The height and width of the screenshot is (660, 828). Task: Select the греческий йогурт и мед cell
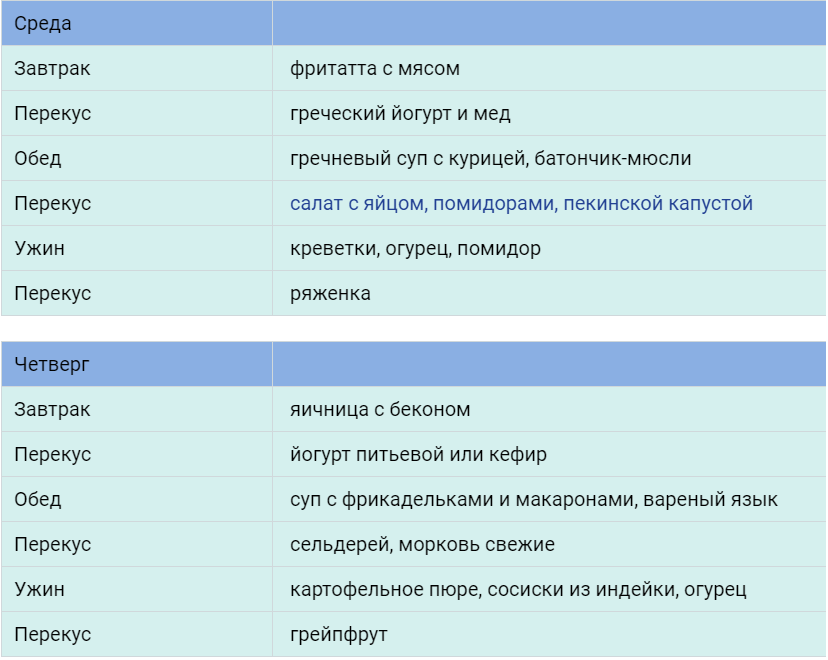[x=549, y=113]
